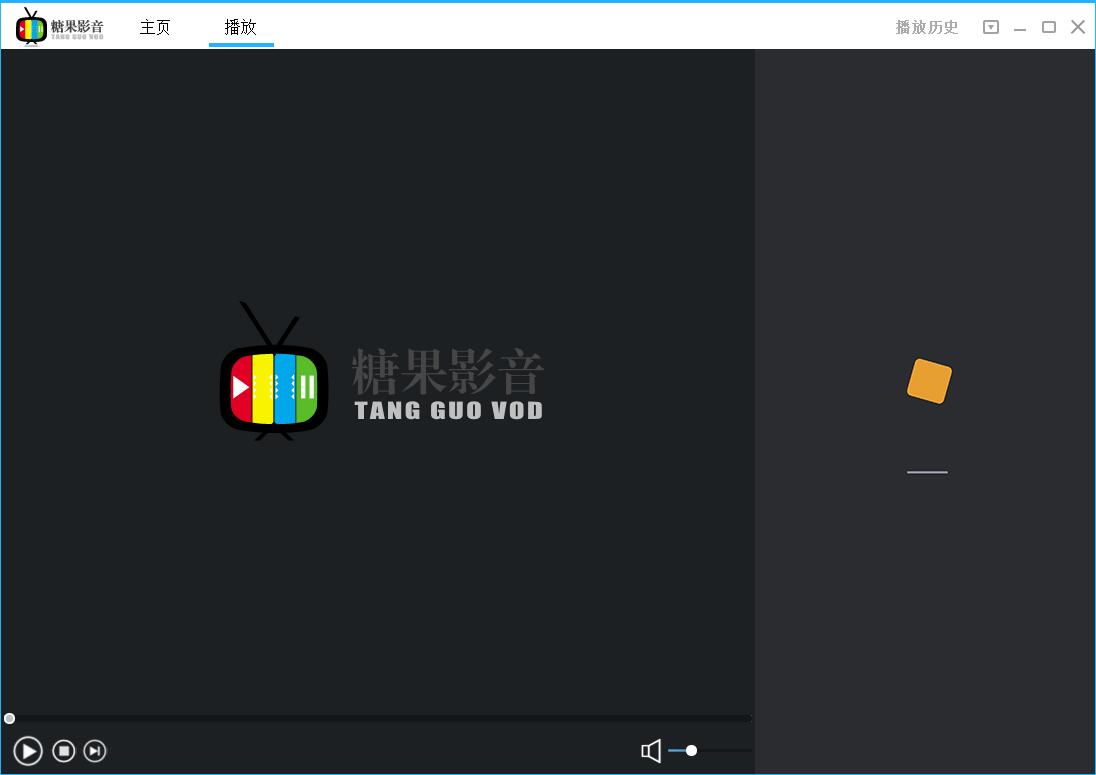Skip to the next video
The width and height of the screenshot is (1096, 775).
tap(95, 751)
